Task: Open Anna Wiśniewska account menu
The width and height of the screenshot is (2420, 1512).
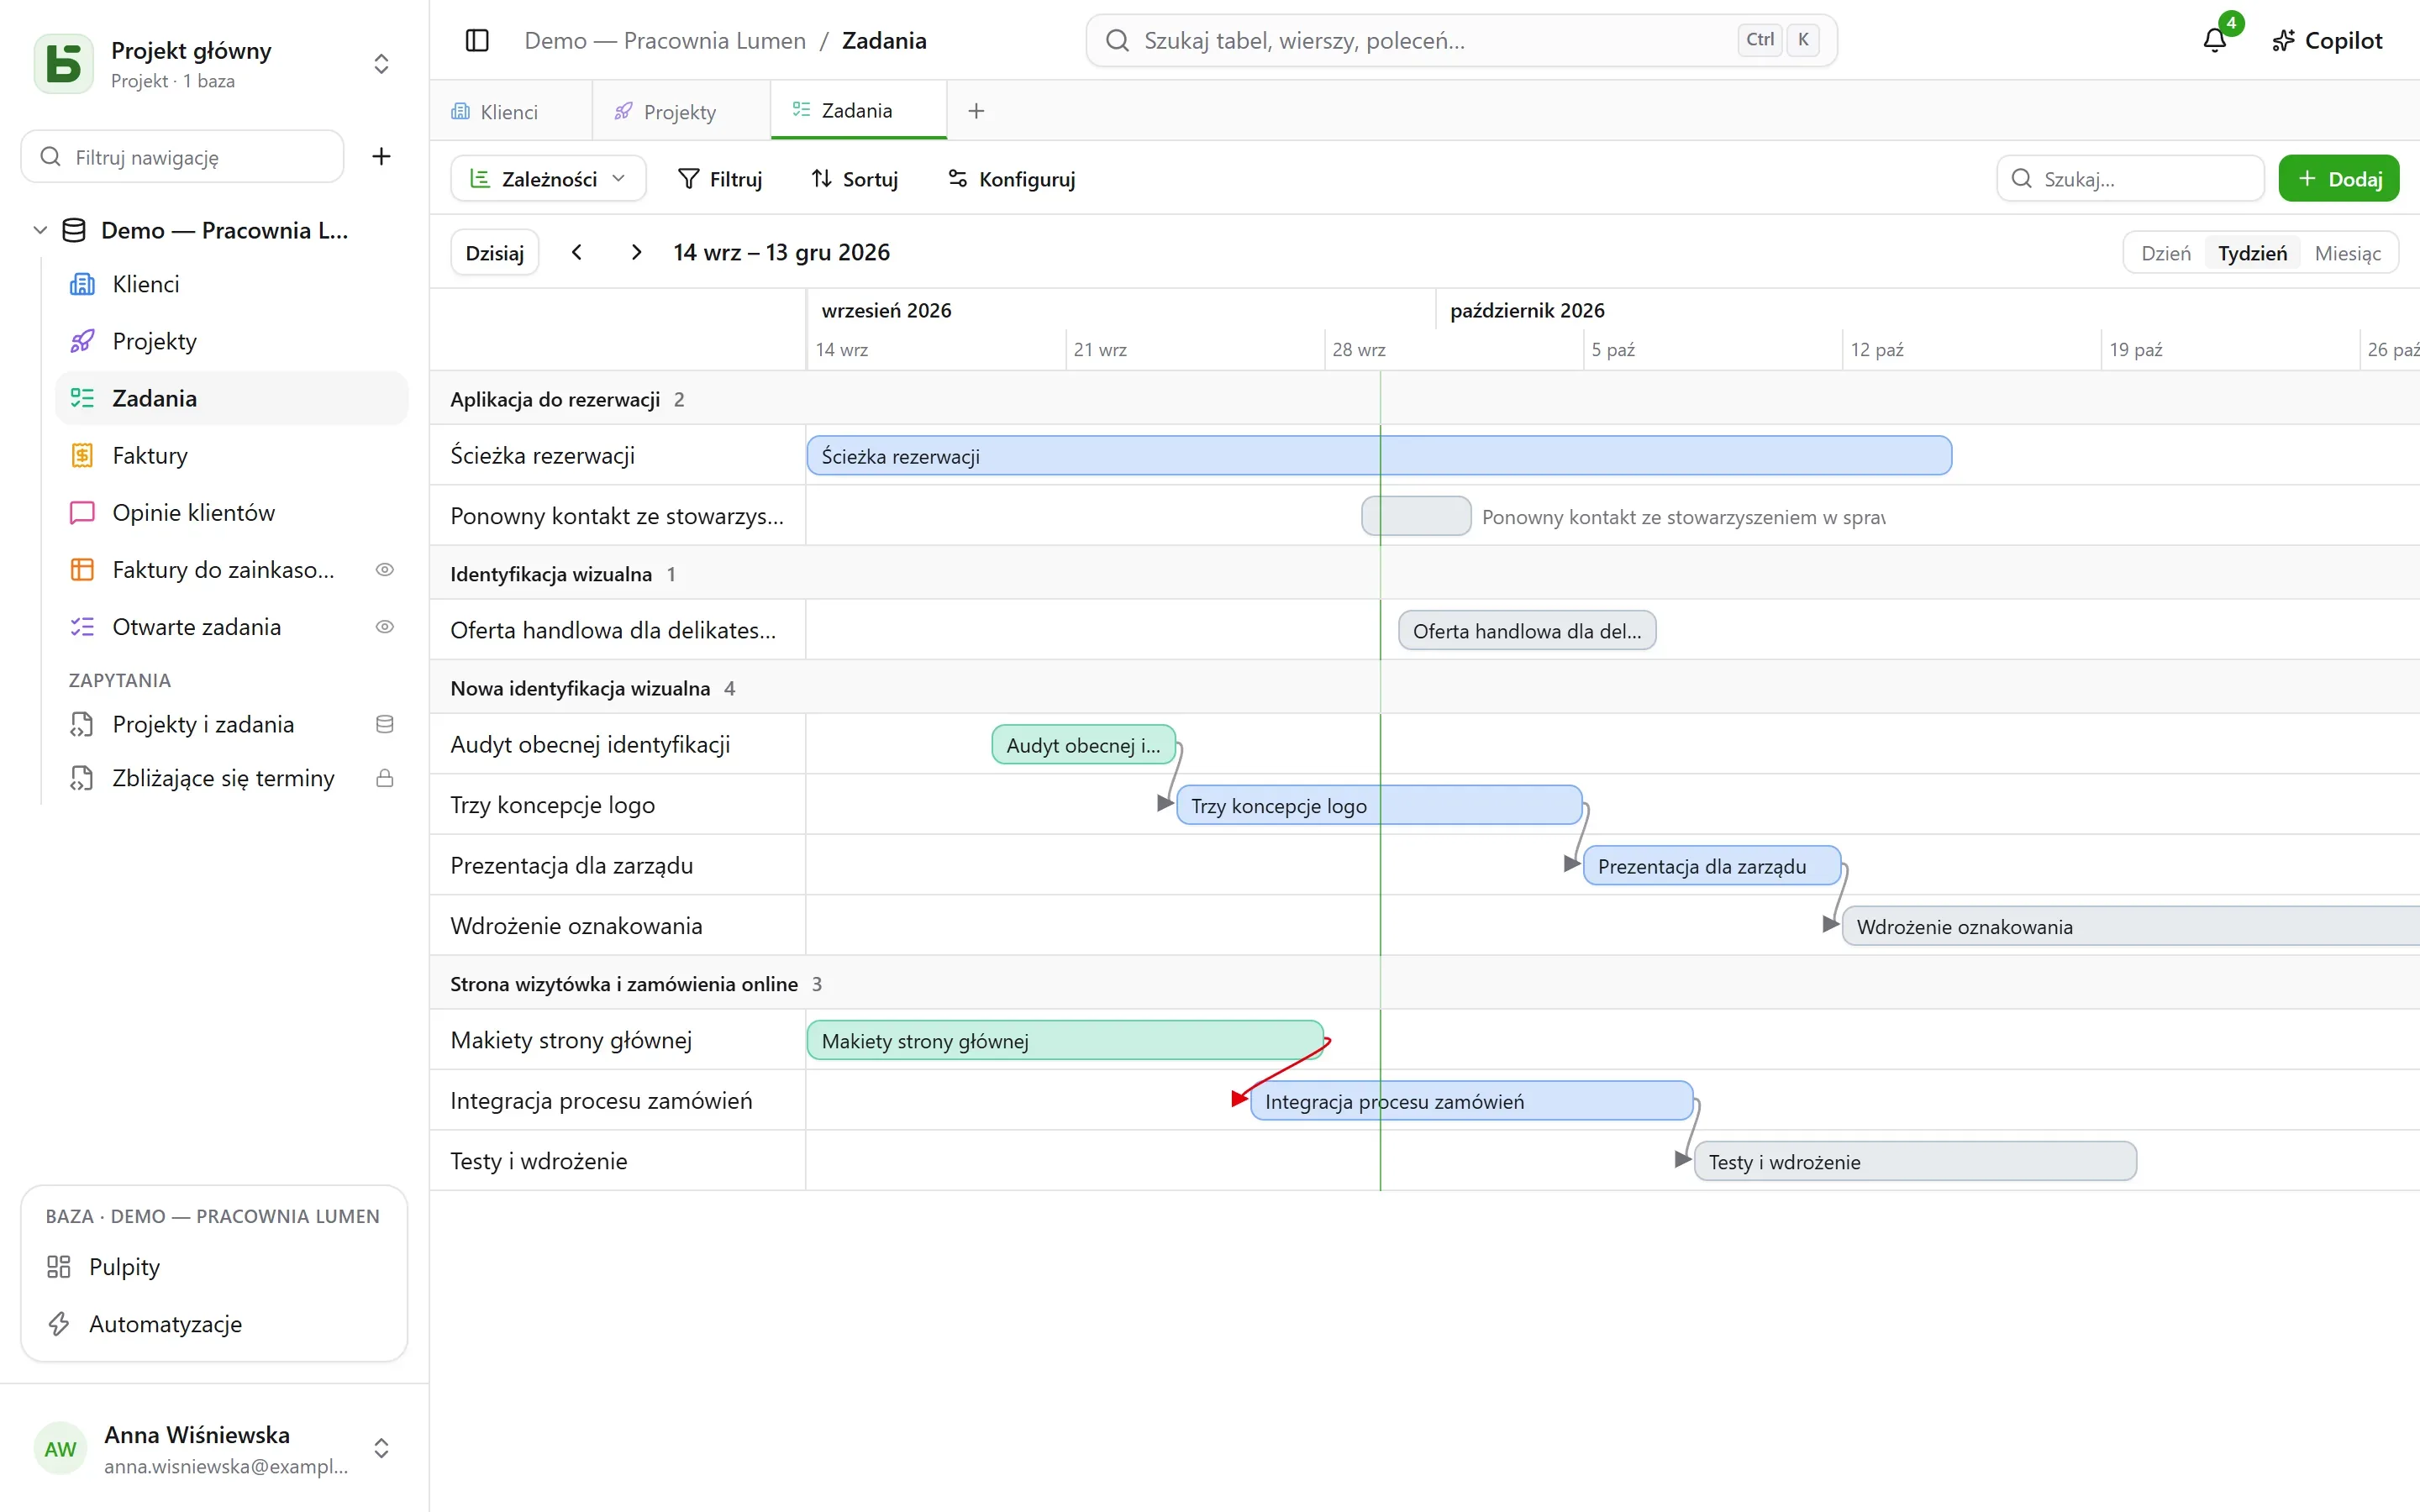Action: point(214,1449)
